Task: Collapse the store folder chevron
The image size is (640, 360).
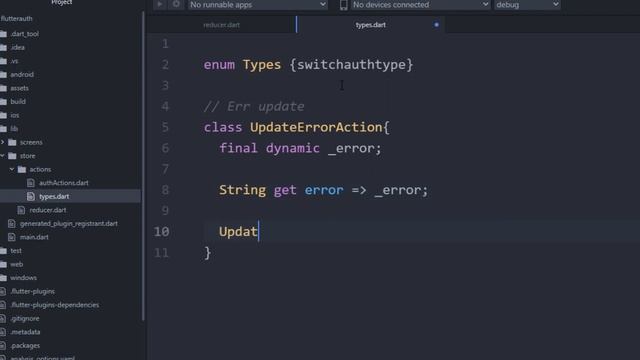Action: click(x=3, y=156)
